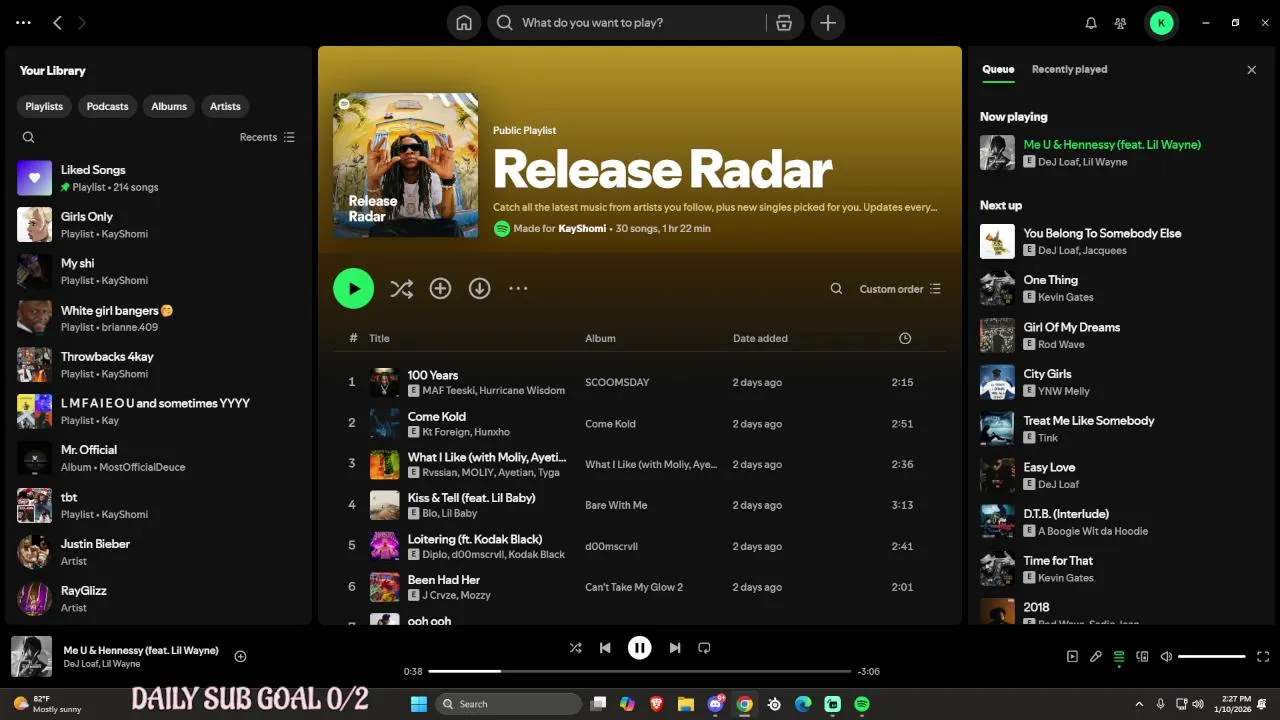This screenshot has width=1280, height=720.
Task: Open Justin Bieber artist page
Action: tap(160, 552)
